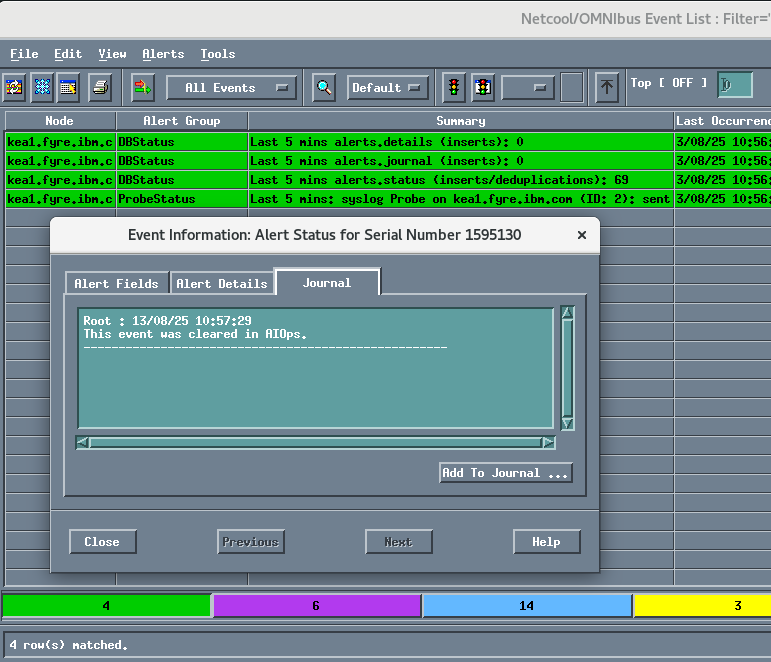Click journal scrollbar down arrow
Image resolution: width=771 pixels, height=662 pixels.
[567, 423]
